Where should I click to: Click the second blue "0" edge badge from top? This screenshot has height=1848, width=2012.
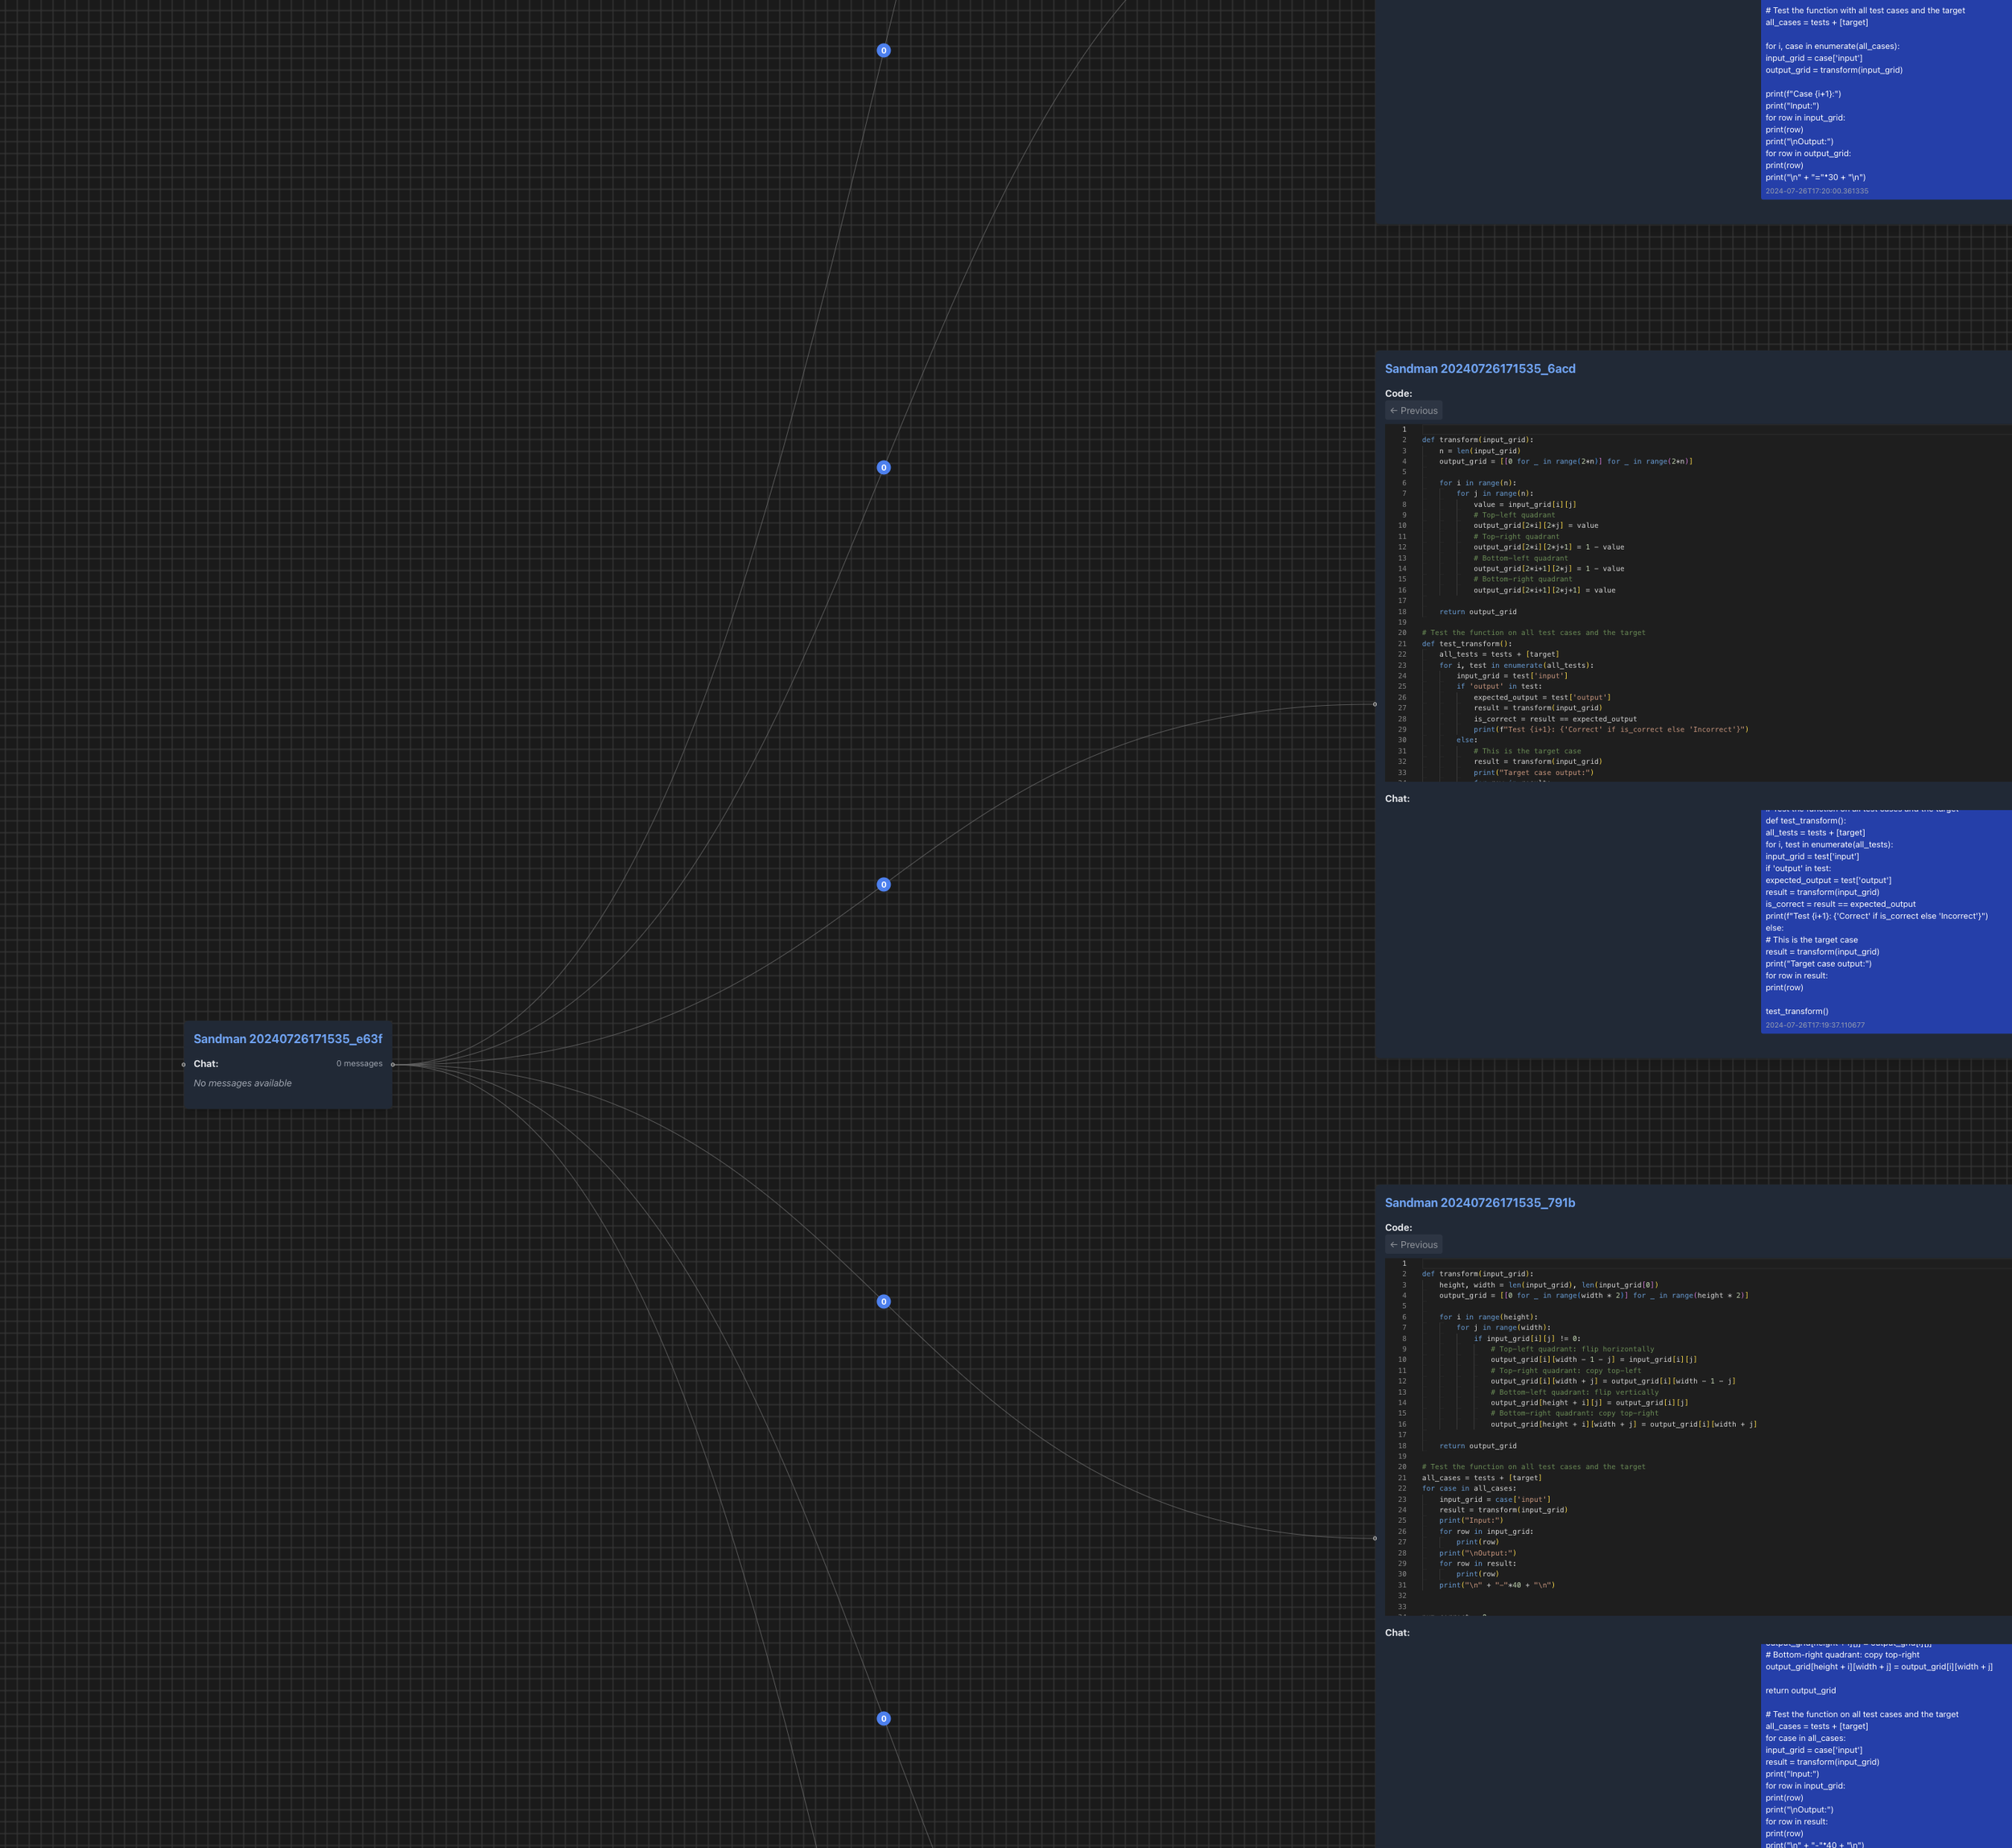(x=883, y=467)
